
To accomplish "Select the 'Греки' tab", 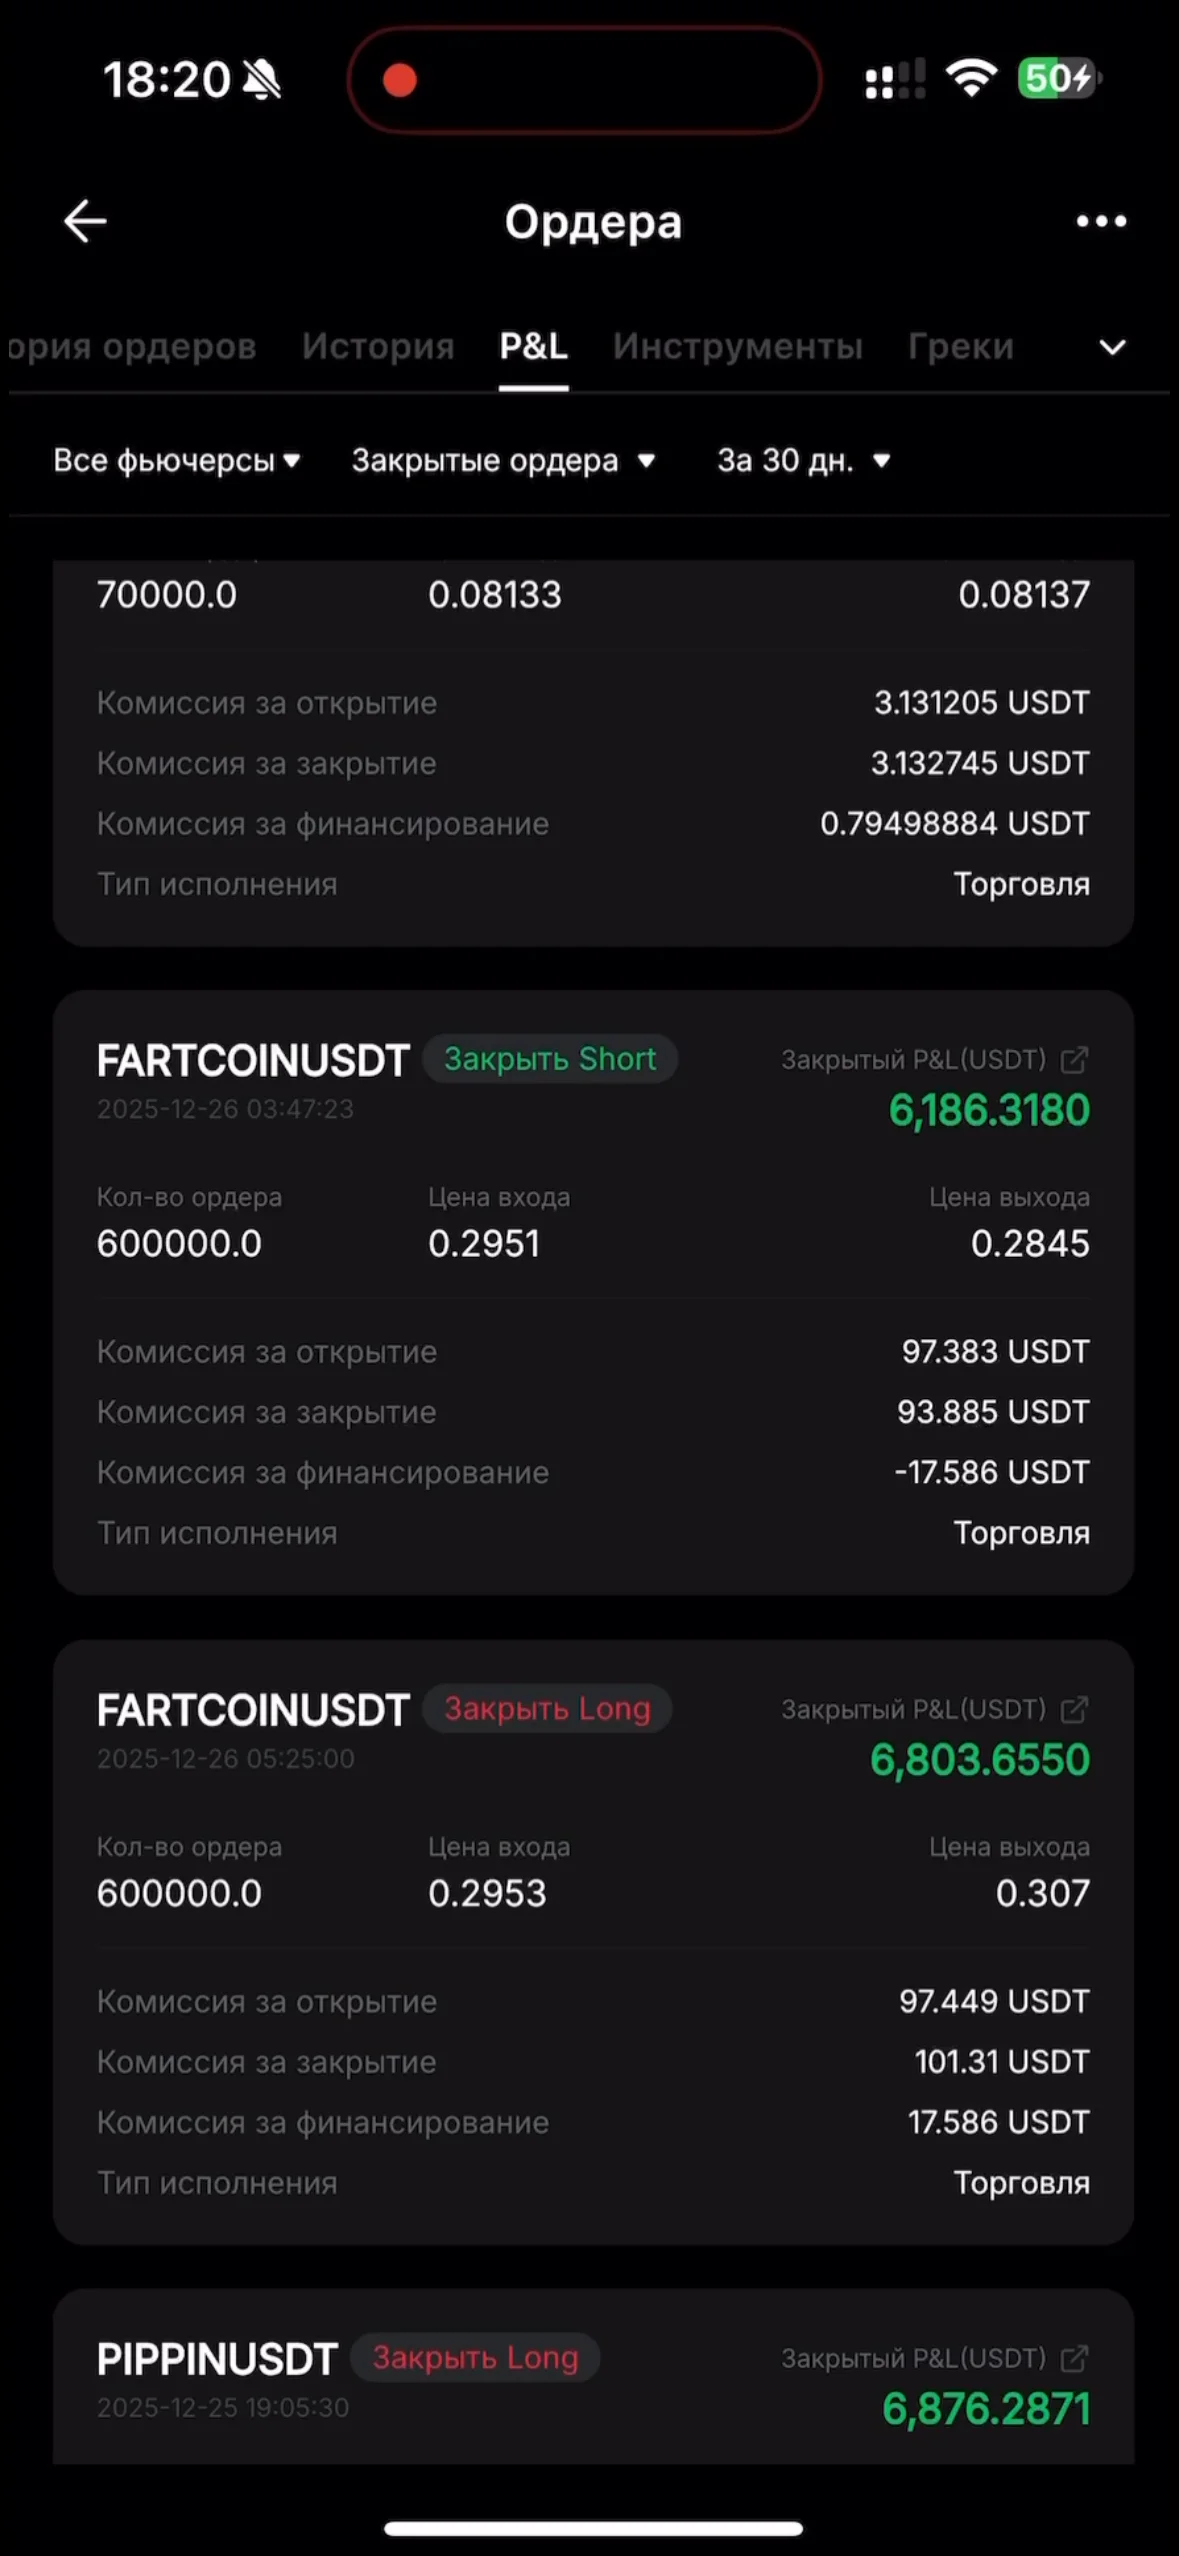I will [960, 346].
